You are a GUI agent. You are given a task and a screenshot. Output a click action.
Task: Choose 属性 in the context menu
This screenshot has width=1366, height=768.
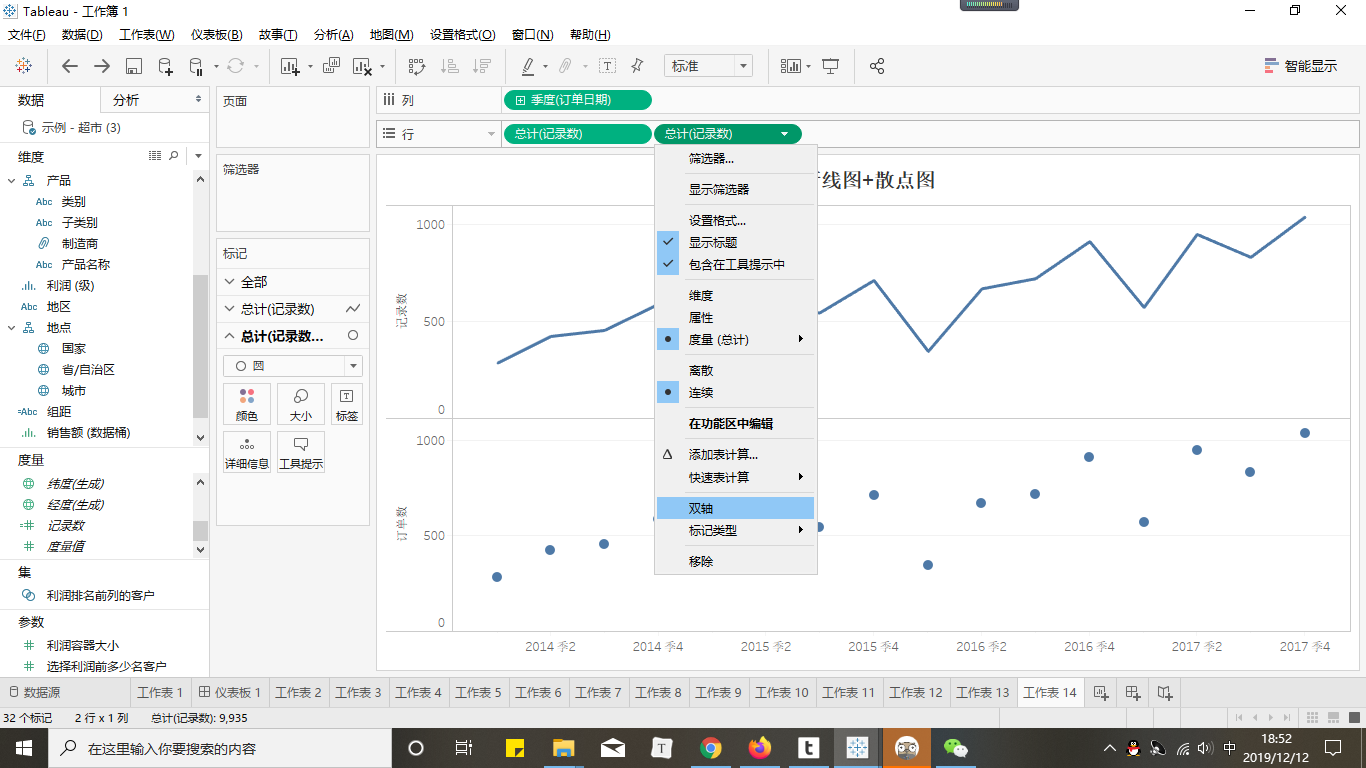[x=735, y=317]
